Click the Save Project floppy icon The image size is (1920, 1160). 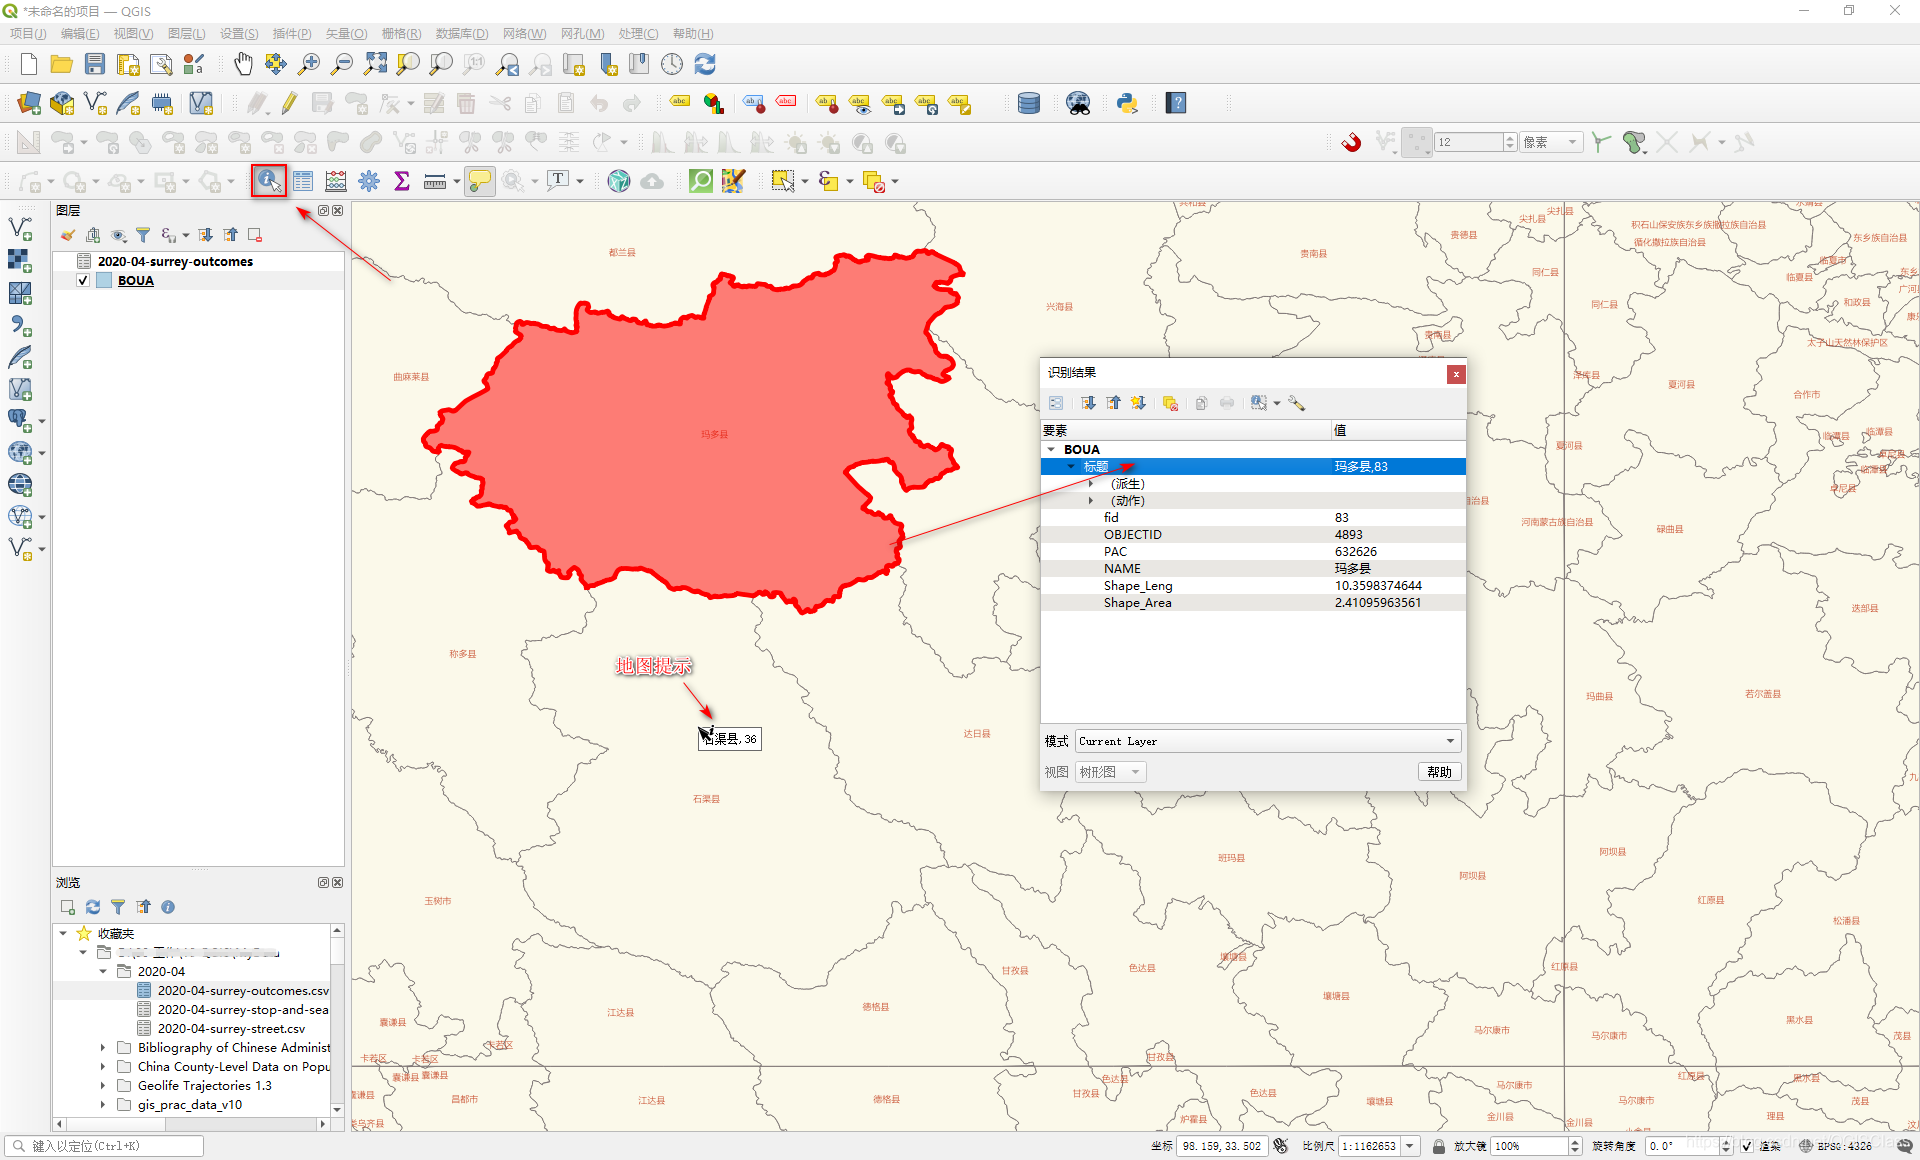click(95, 65)
